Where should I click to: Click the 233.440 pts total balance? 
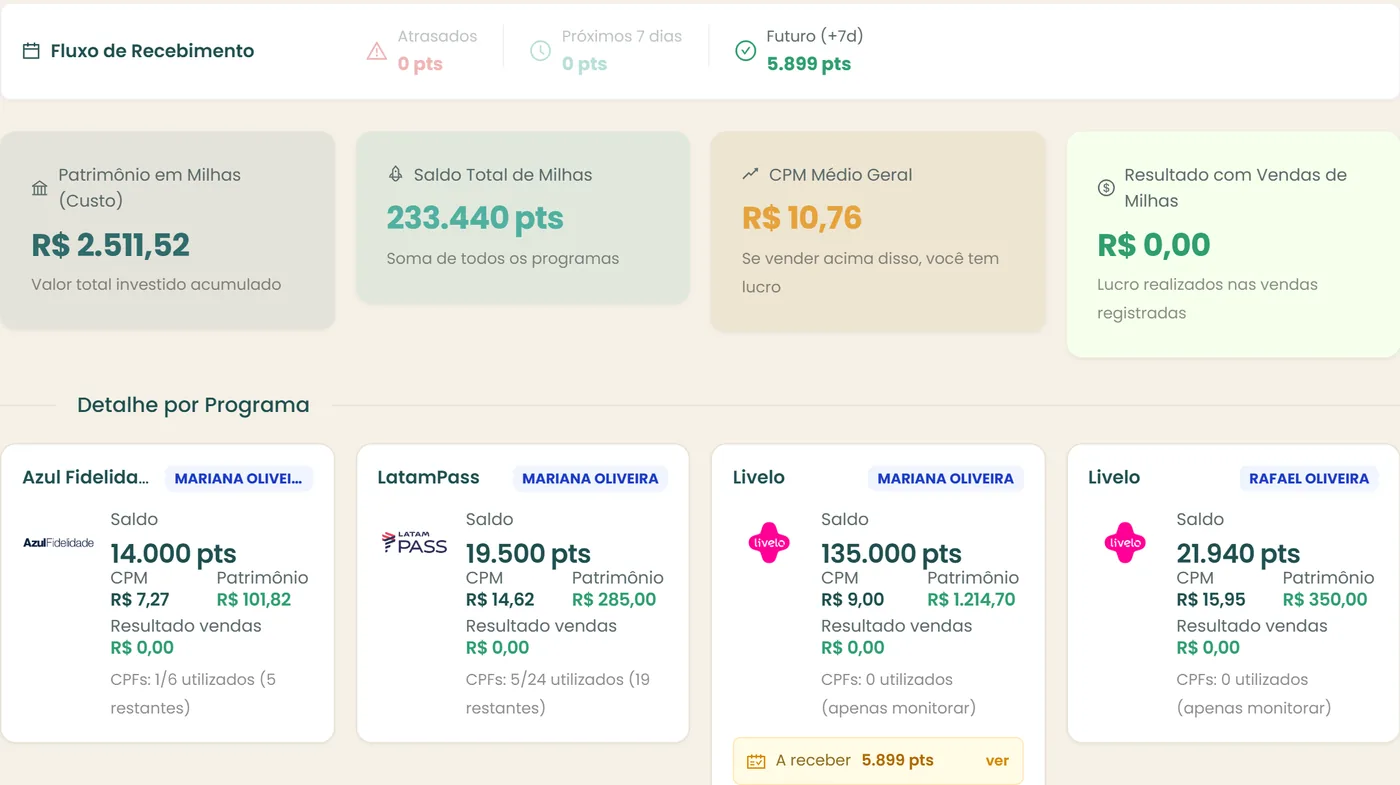tap(475, 218)
